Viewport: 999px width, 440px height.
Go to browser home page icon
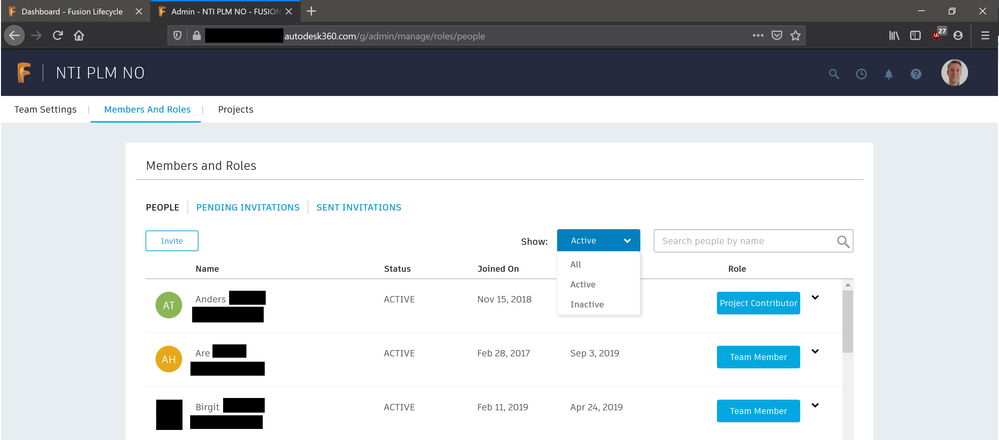78,36
